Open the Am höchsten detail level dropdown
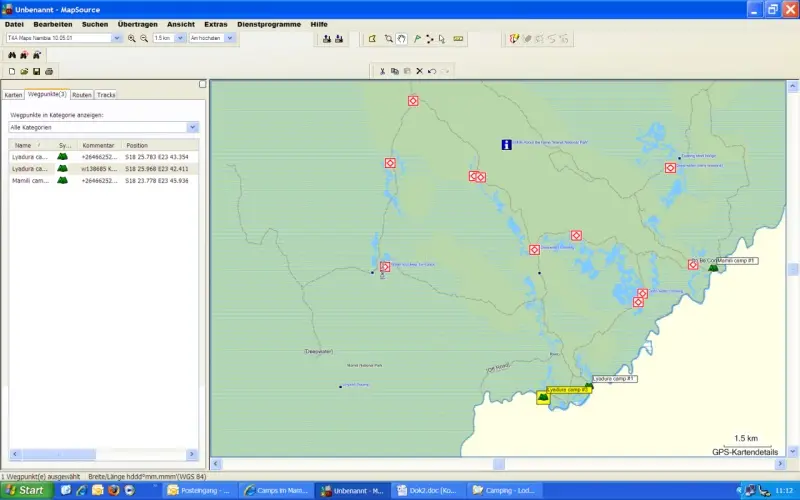The height and width of the screenshot is (500, 800). [230, 38]
